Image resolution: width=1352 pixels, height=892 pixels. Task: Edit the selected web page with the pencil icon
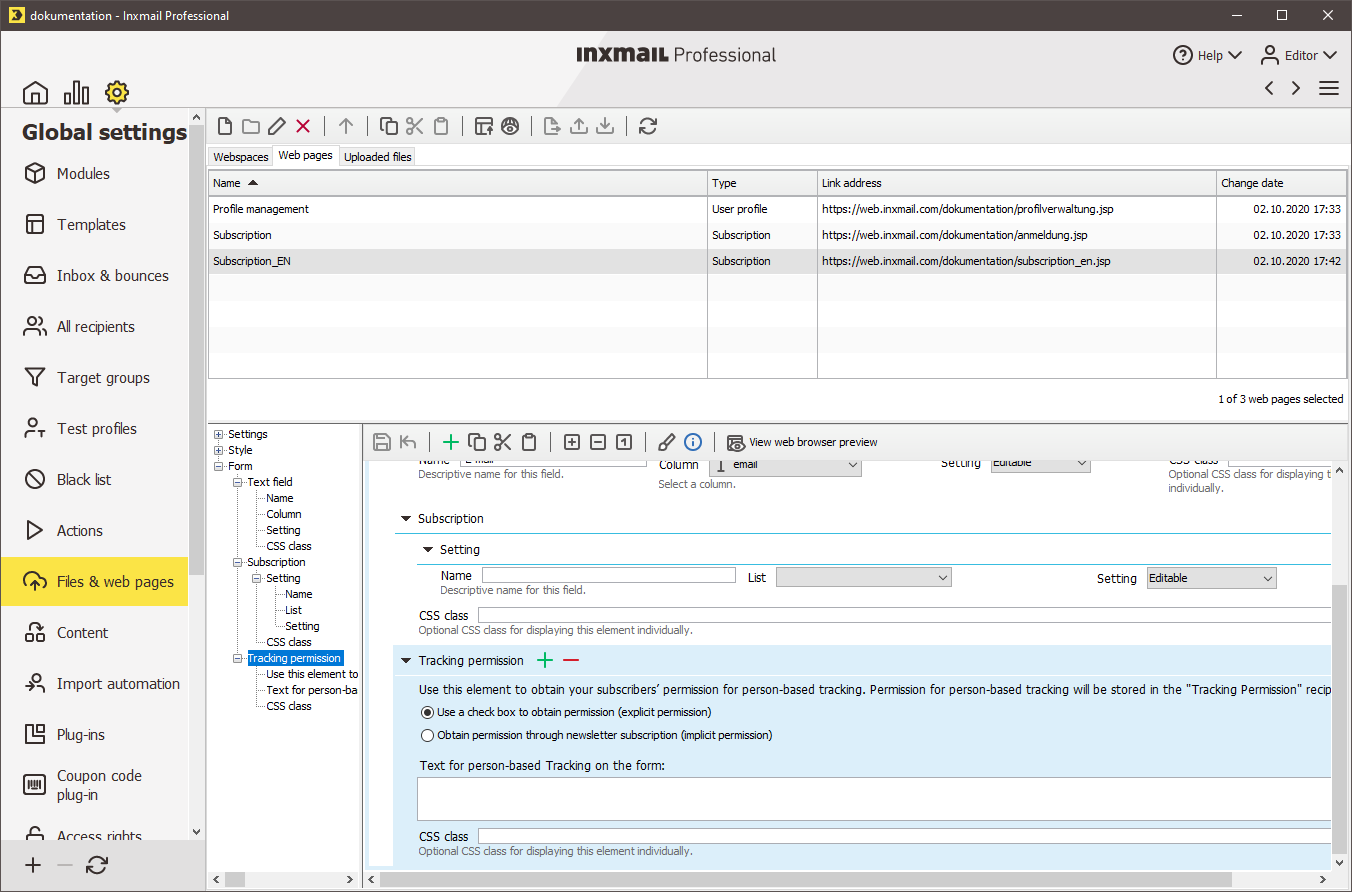tap(277, 126)
